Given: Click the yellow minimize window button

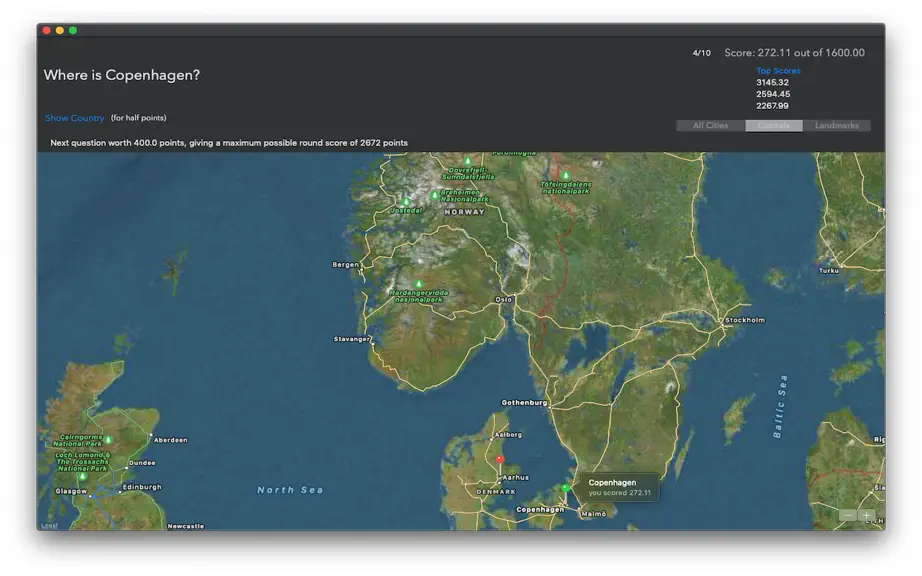Looking at the screenshot, I should tap(60, 31).
